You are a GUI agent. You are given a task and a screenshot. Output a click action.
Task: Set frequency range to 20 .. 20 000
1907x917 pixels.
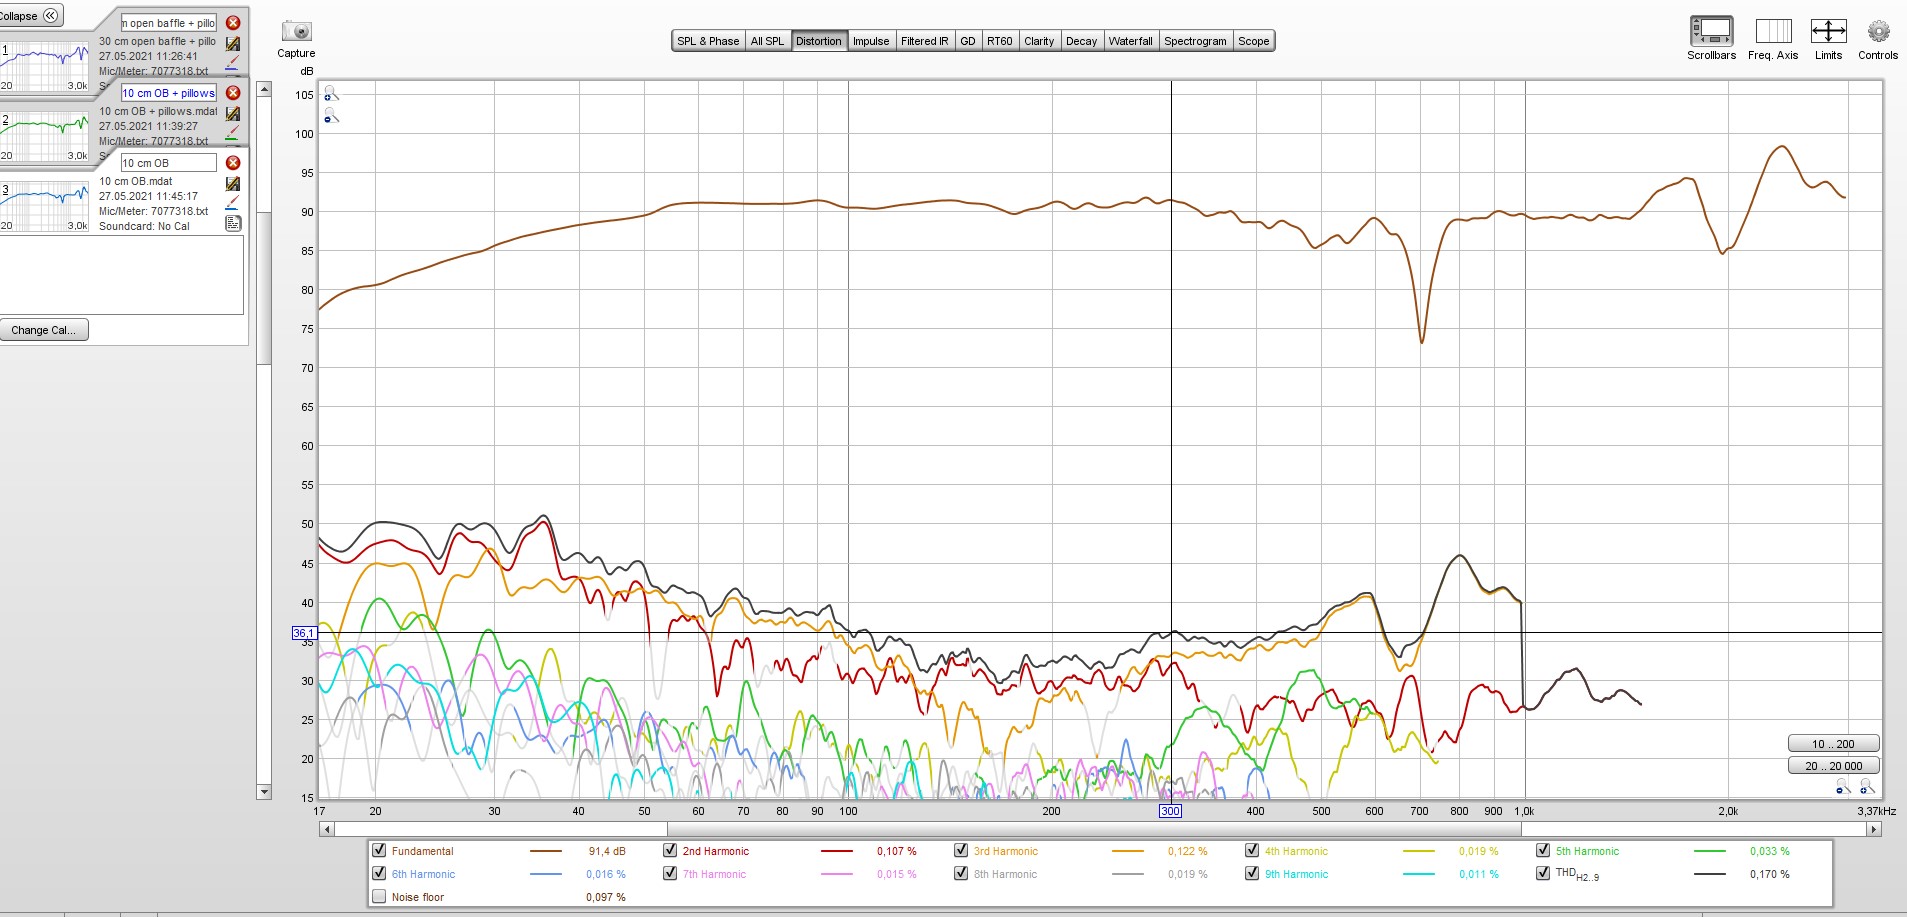pyautogui.click(x=1833, y=766)
